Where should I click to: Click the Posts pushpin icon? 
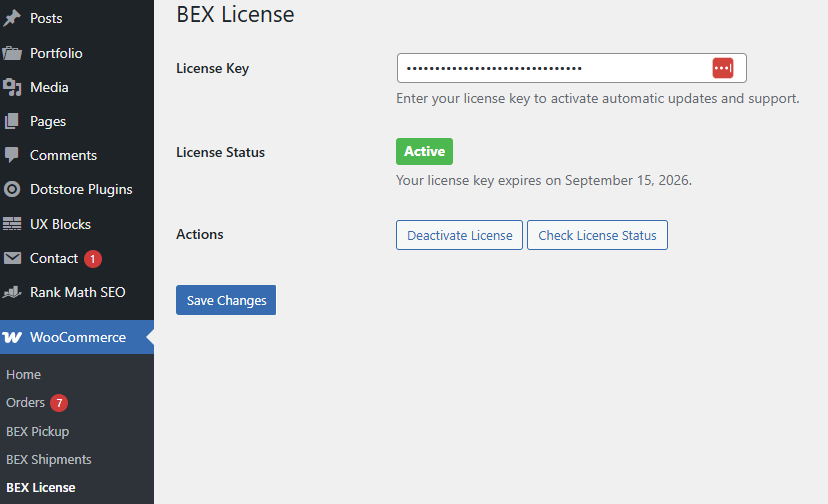coord(12,18)
